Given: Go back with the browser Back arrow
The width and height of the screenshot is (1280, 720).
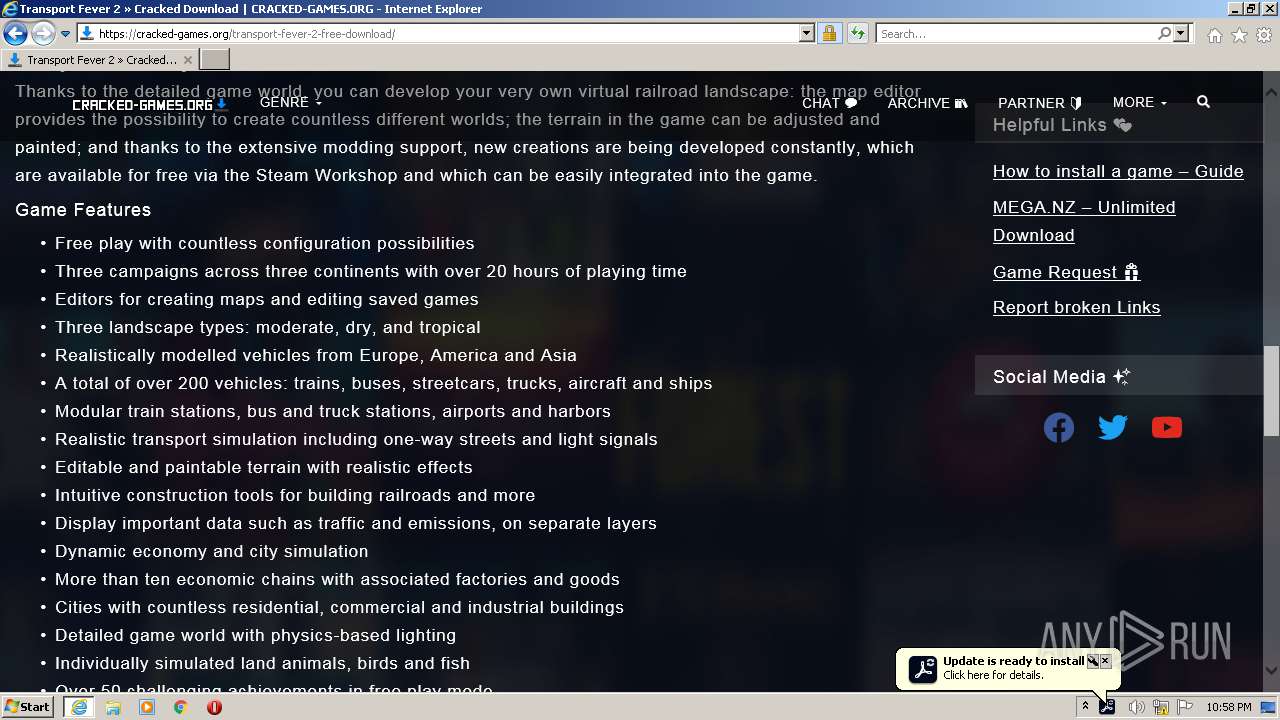Looking at the screenshot, I should [x=15, y=33].
